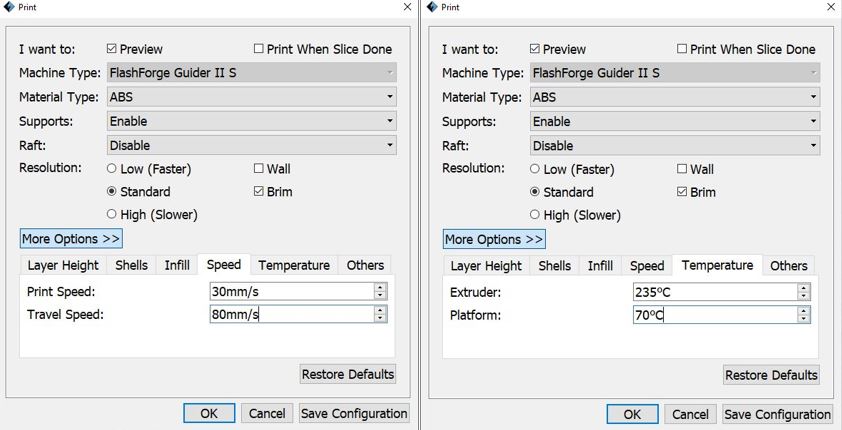Open the Others tab in right dialog
This screenshot has width=842, height=430.
pyautogui.click(x=788, y=266)
